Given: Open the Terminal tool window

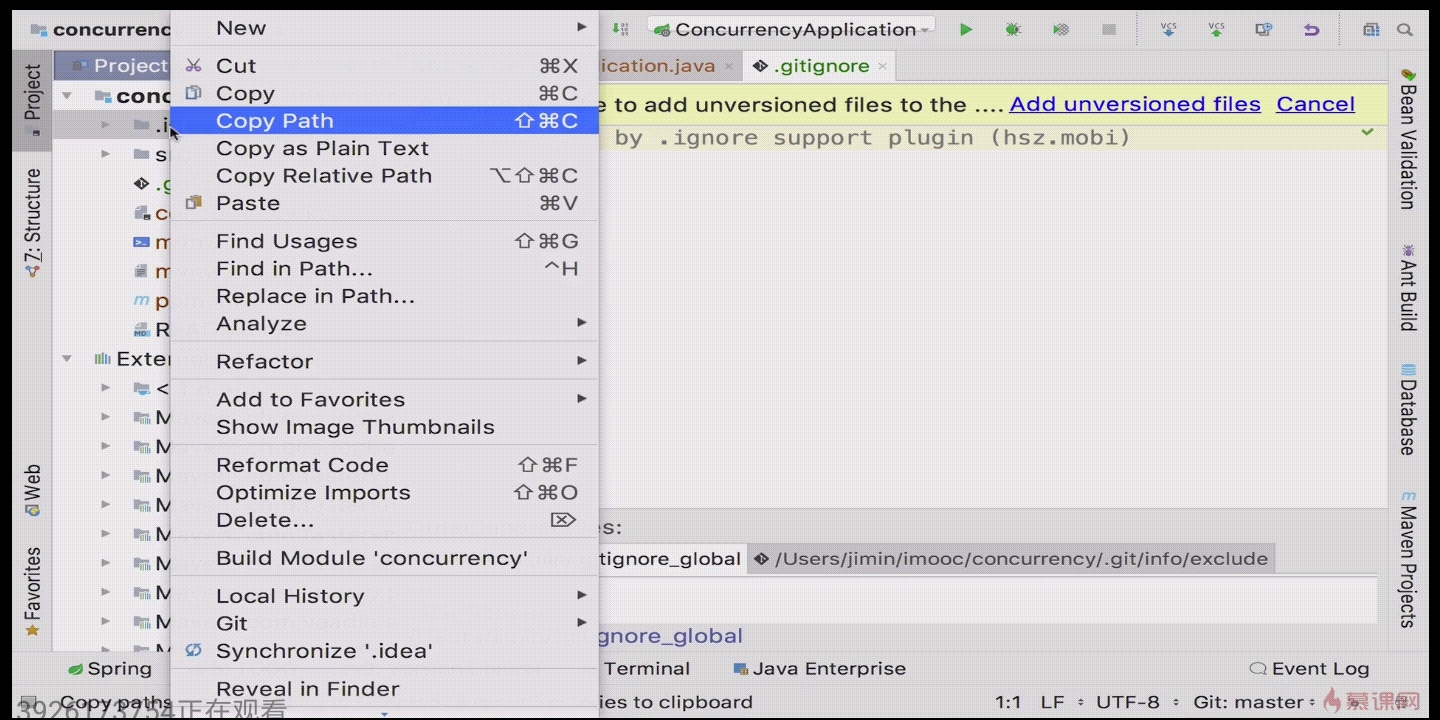Looking at the screenshot, I should click(x=647, y=669).
